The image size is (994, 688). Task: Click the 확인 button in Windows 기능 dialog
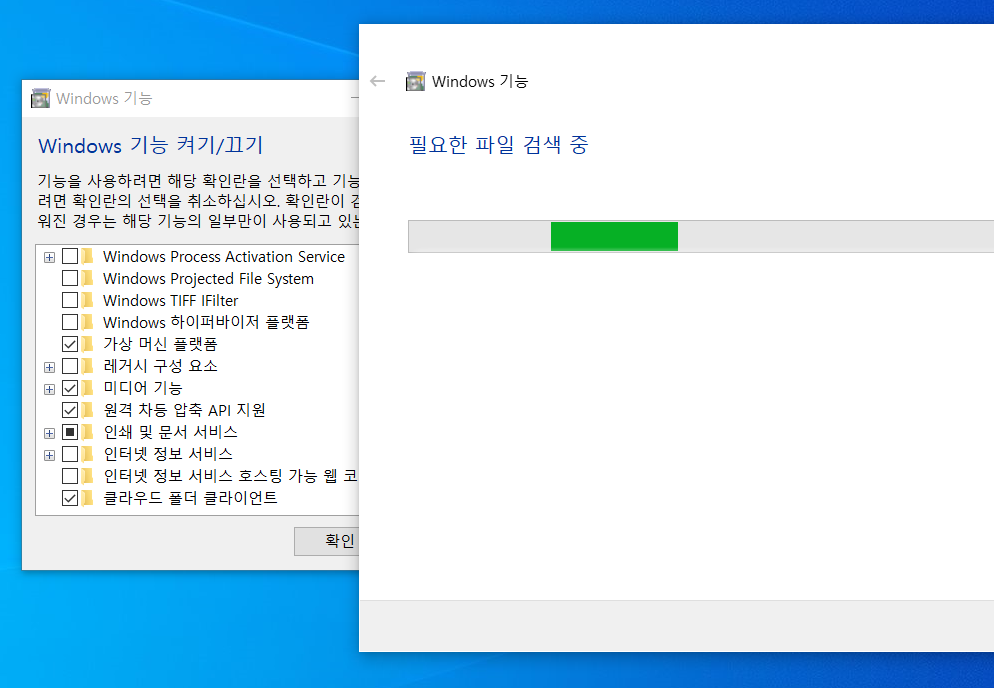pyautogui.click(x=327, y=541)
